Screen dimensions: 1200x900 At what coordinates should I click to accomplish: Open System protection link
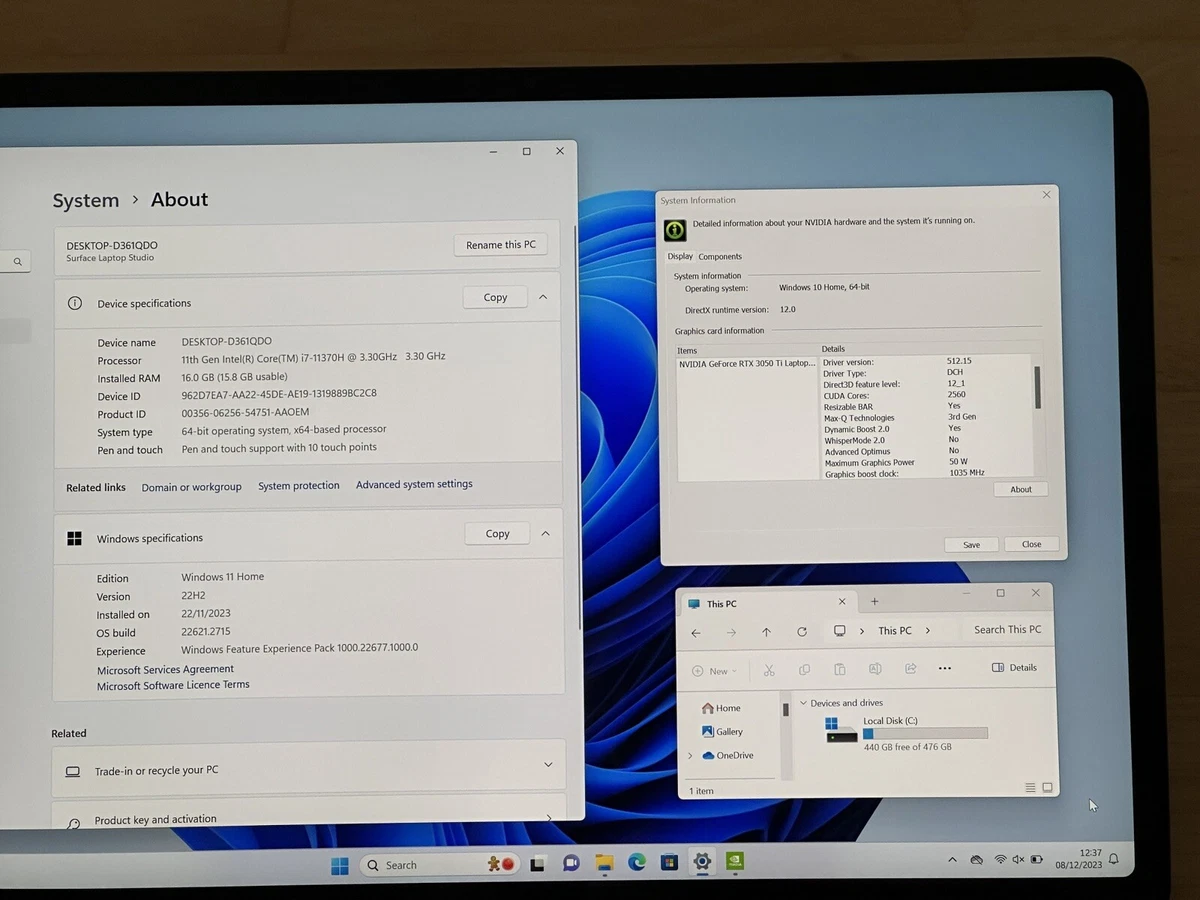click(299, 486)
